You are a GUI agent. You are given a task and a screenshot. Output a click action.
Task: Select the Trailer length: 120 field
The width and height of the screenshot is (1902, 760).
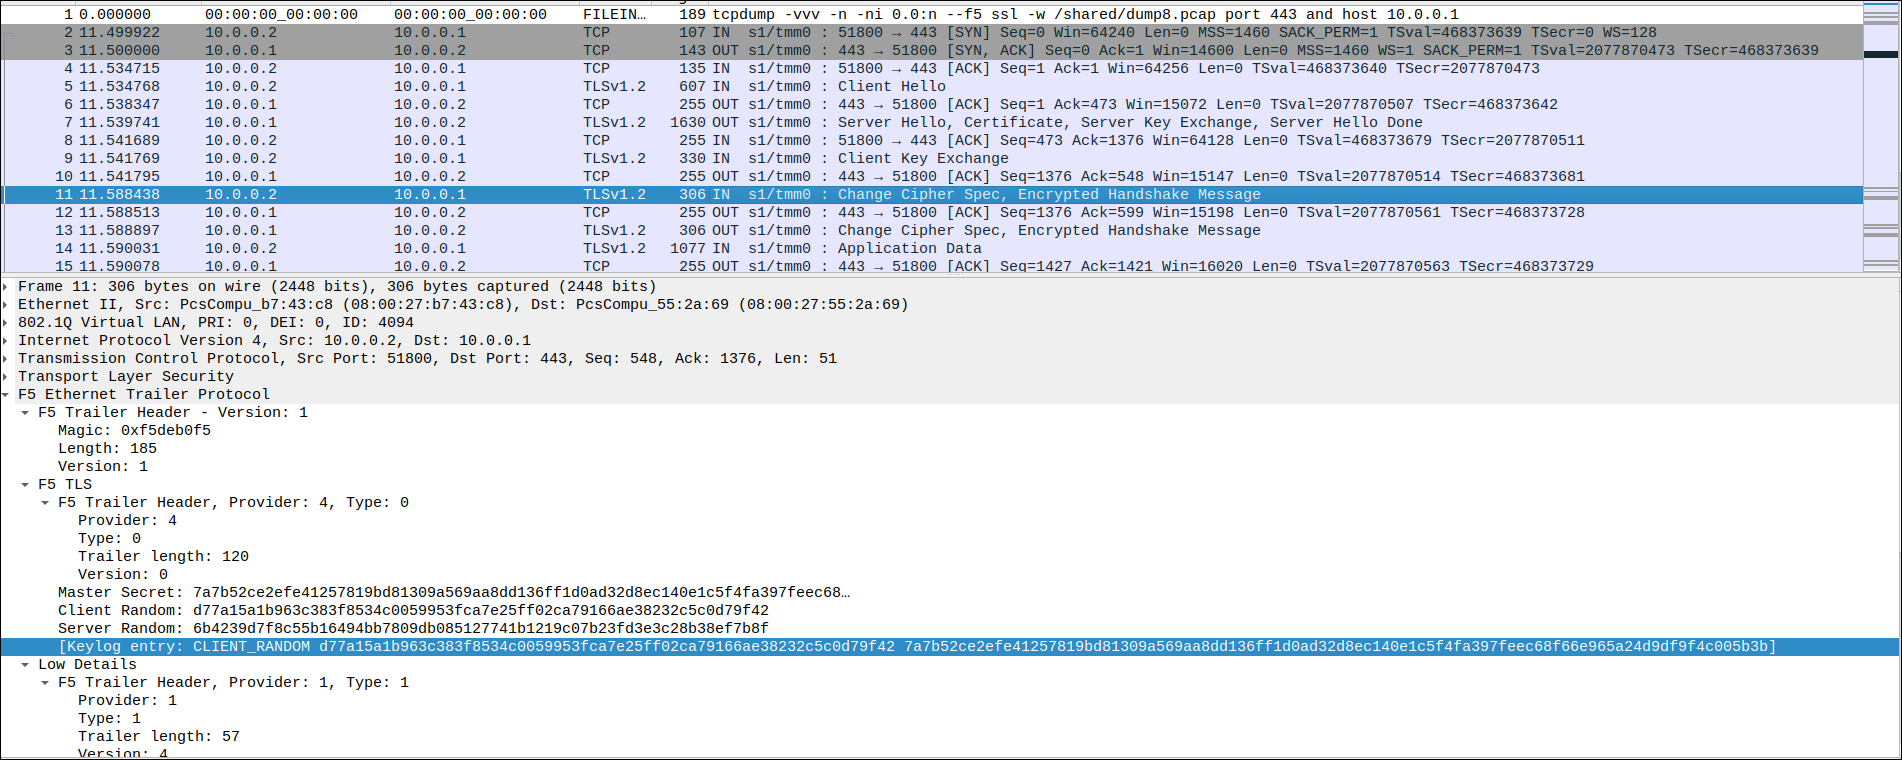(163, 557)
